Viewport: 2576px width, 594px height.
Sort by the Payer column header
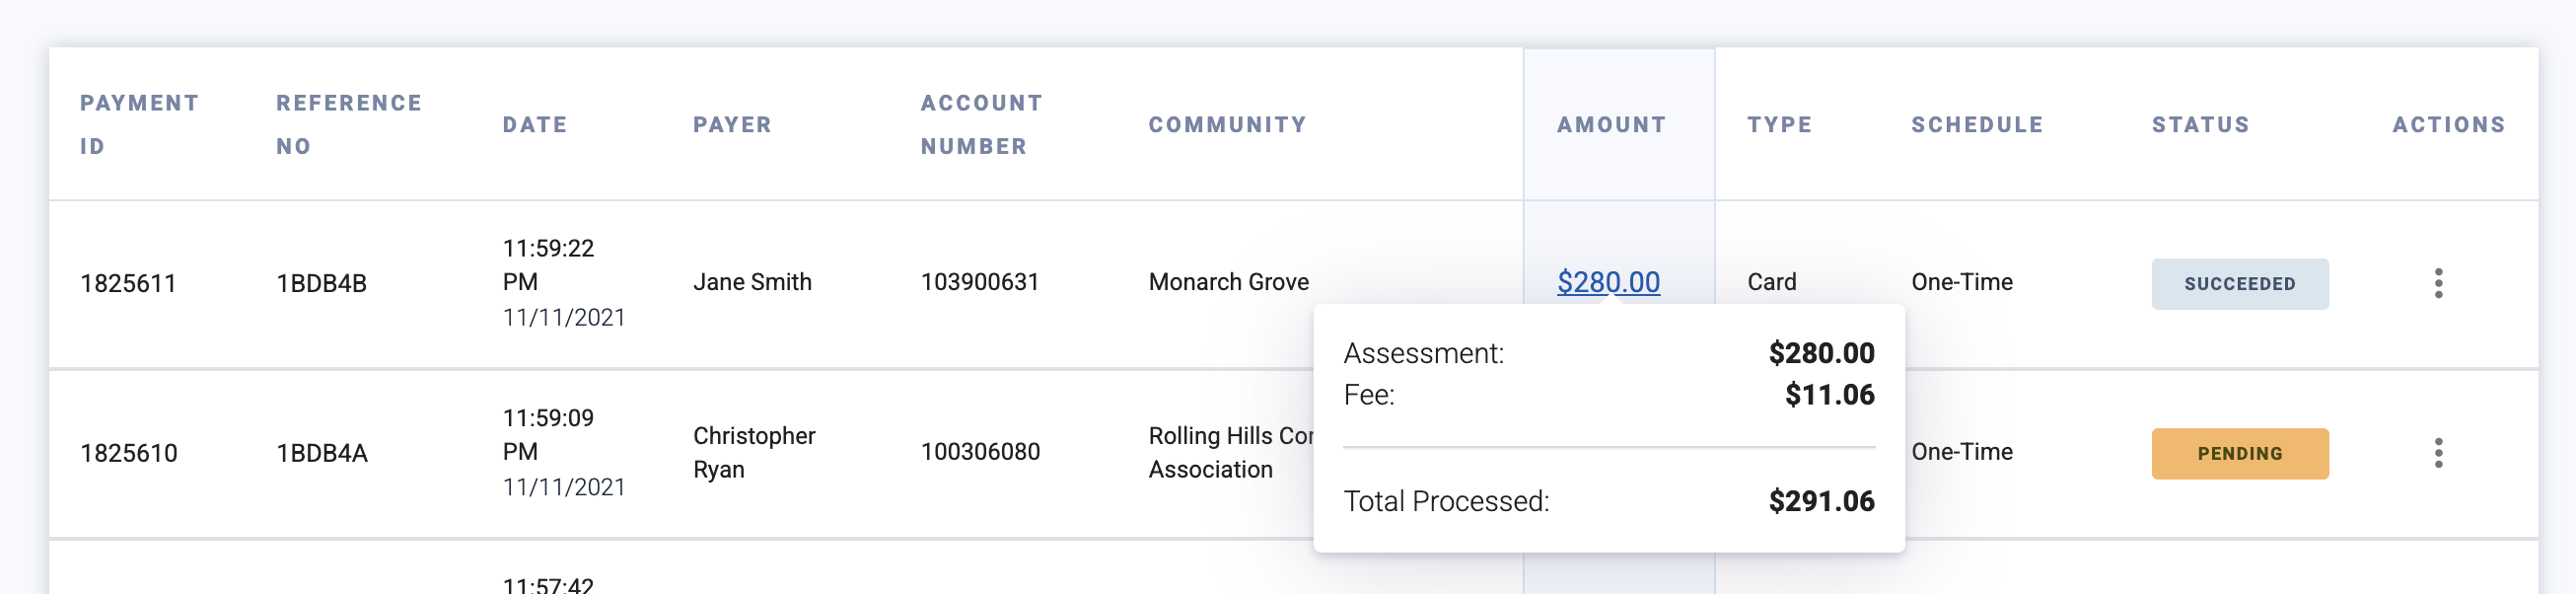(732, 125)
